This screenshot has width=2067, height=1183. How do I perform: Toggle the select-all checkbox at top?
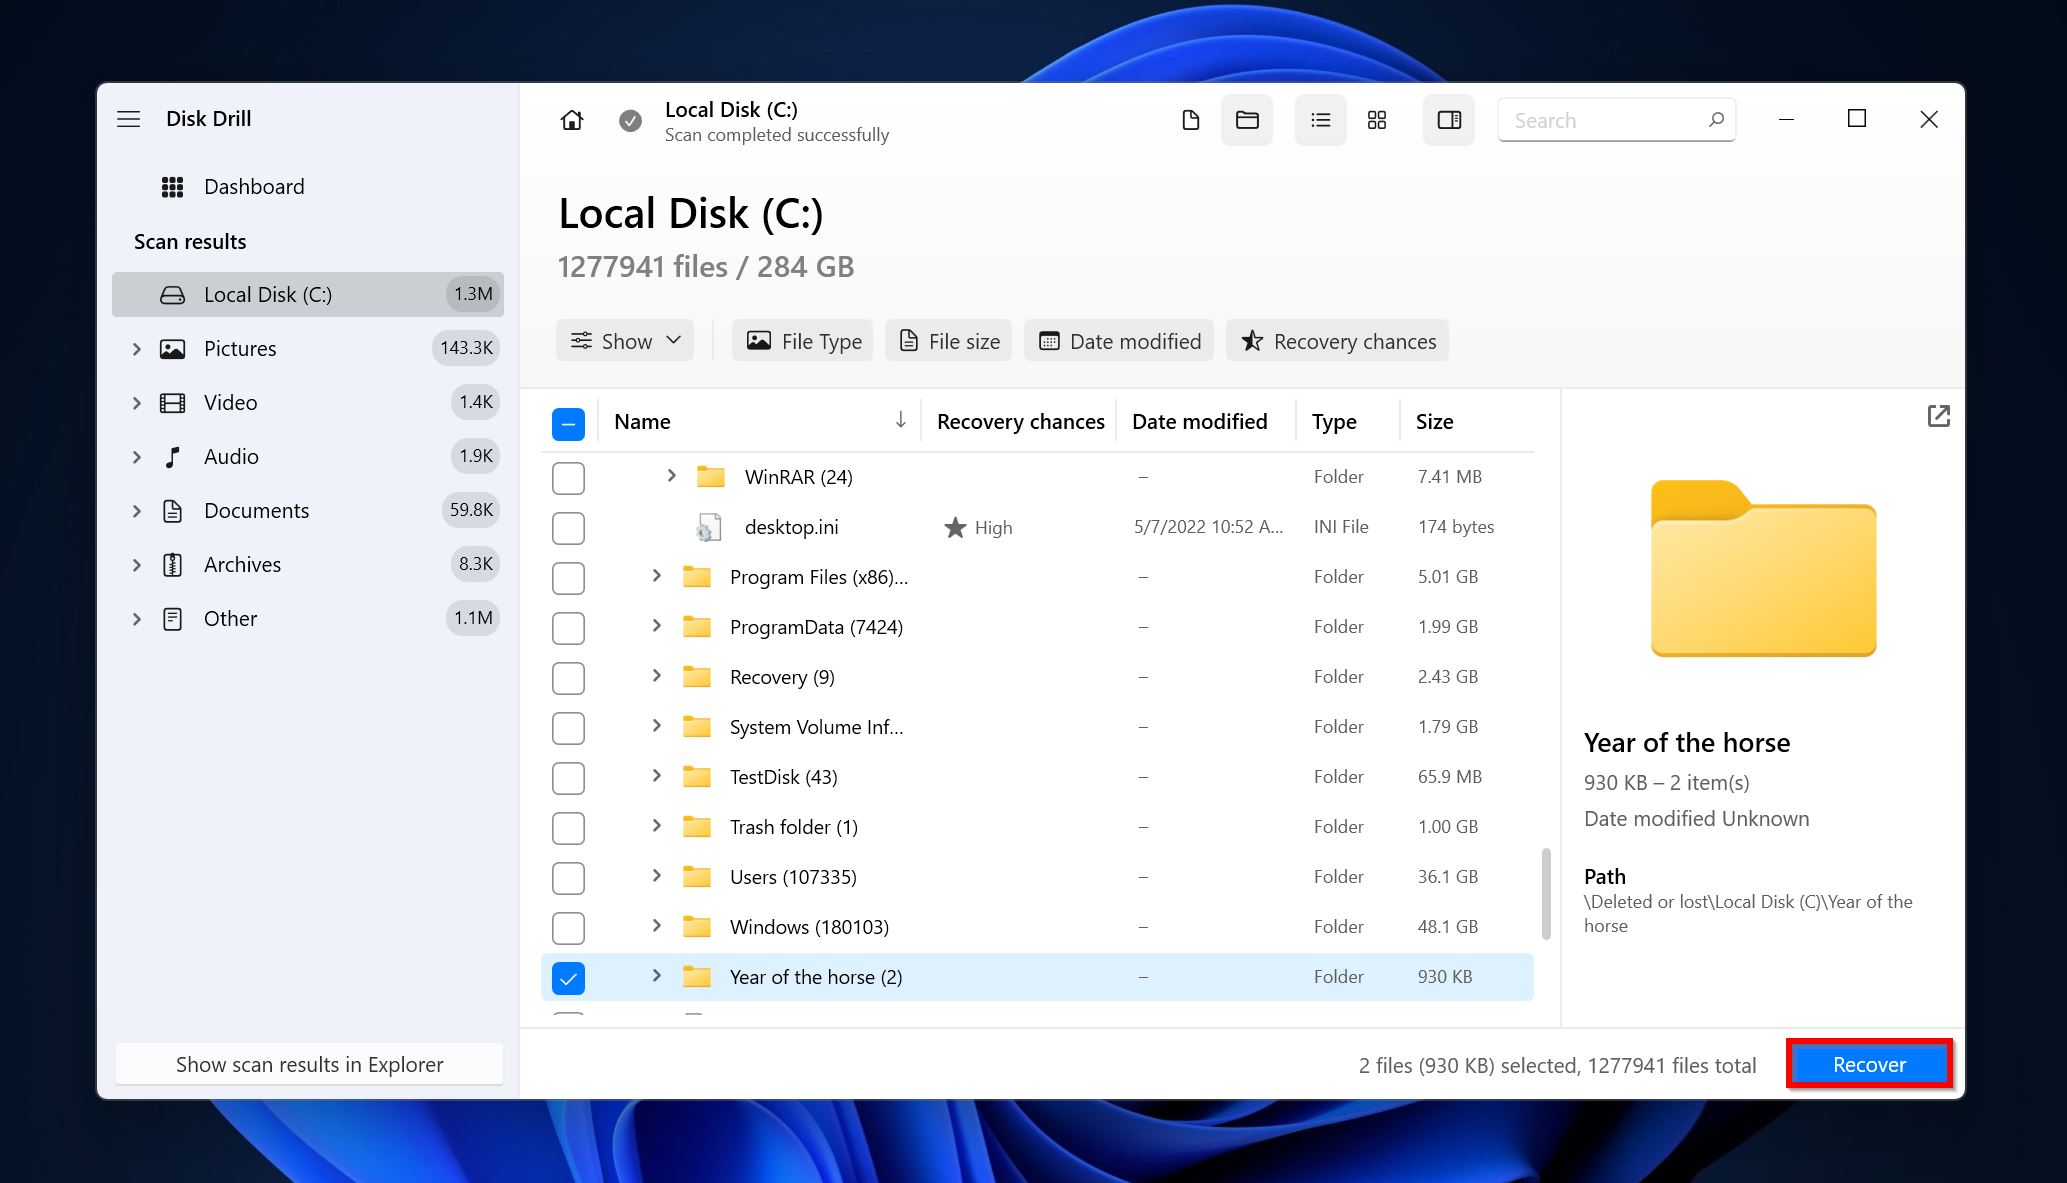(568, 423)
